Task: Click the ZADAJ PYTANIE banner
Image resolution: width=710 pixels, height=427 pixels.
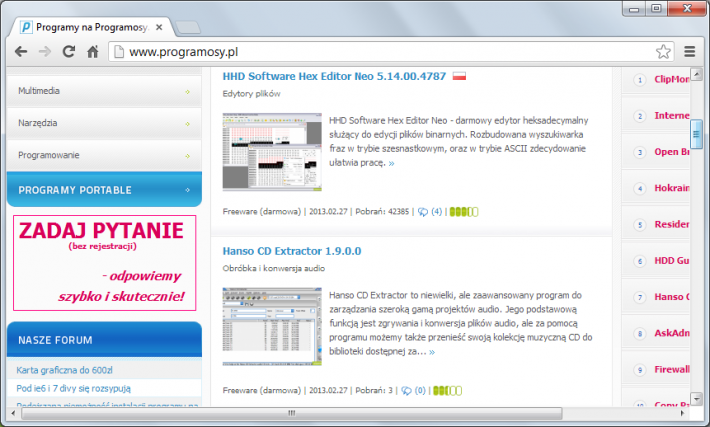Action: pos(105,263)
